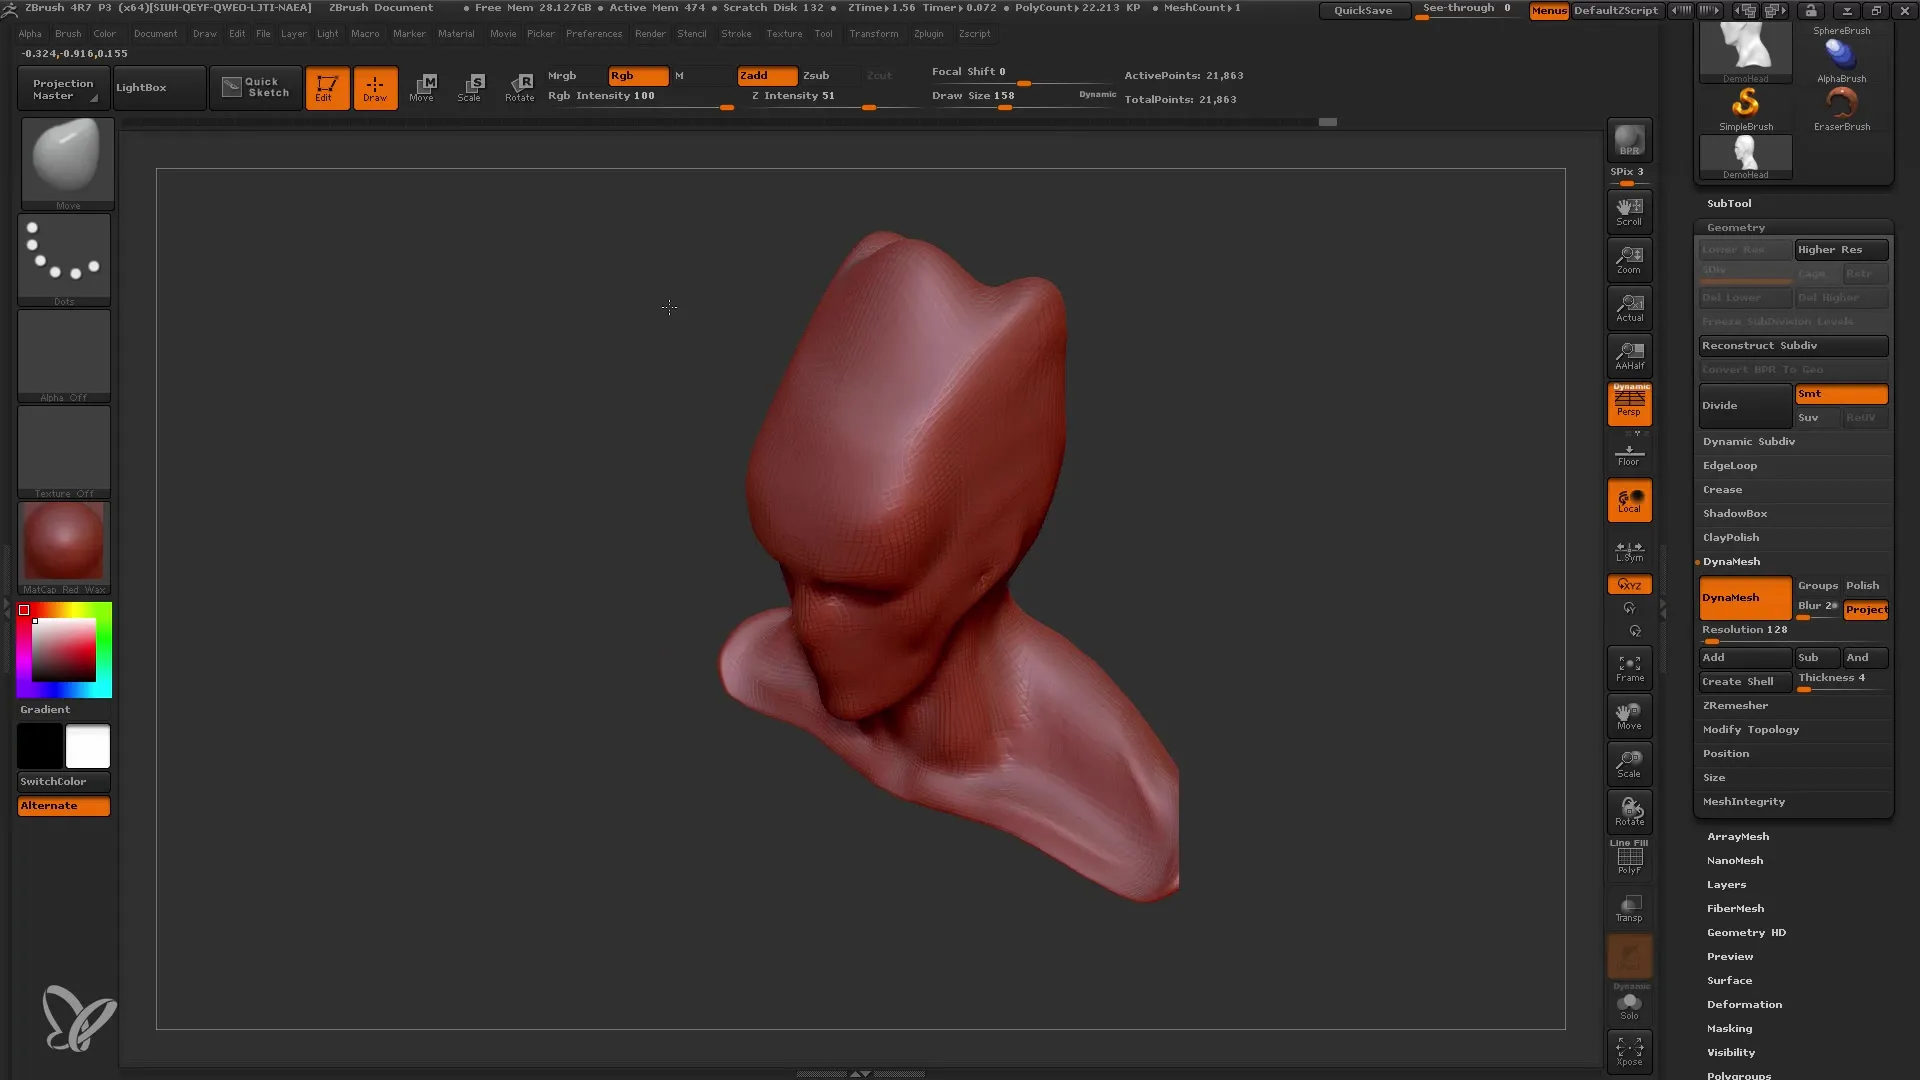Screen dimensions: 1920x1080
Task: Select the top-shelf Rotate tool
Action: pyautogui.click(x=519, y=88)
